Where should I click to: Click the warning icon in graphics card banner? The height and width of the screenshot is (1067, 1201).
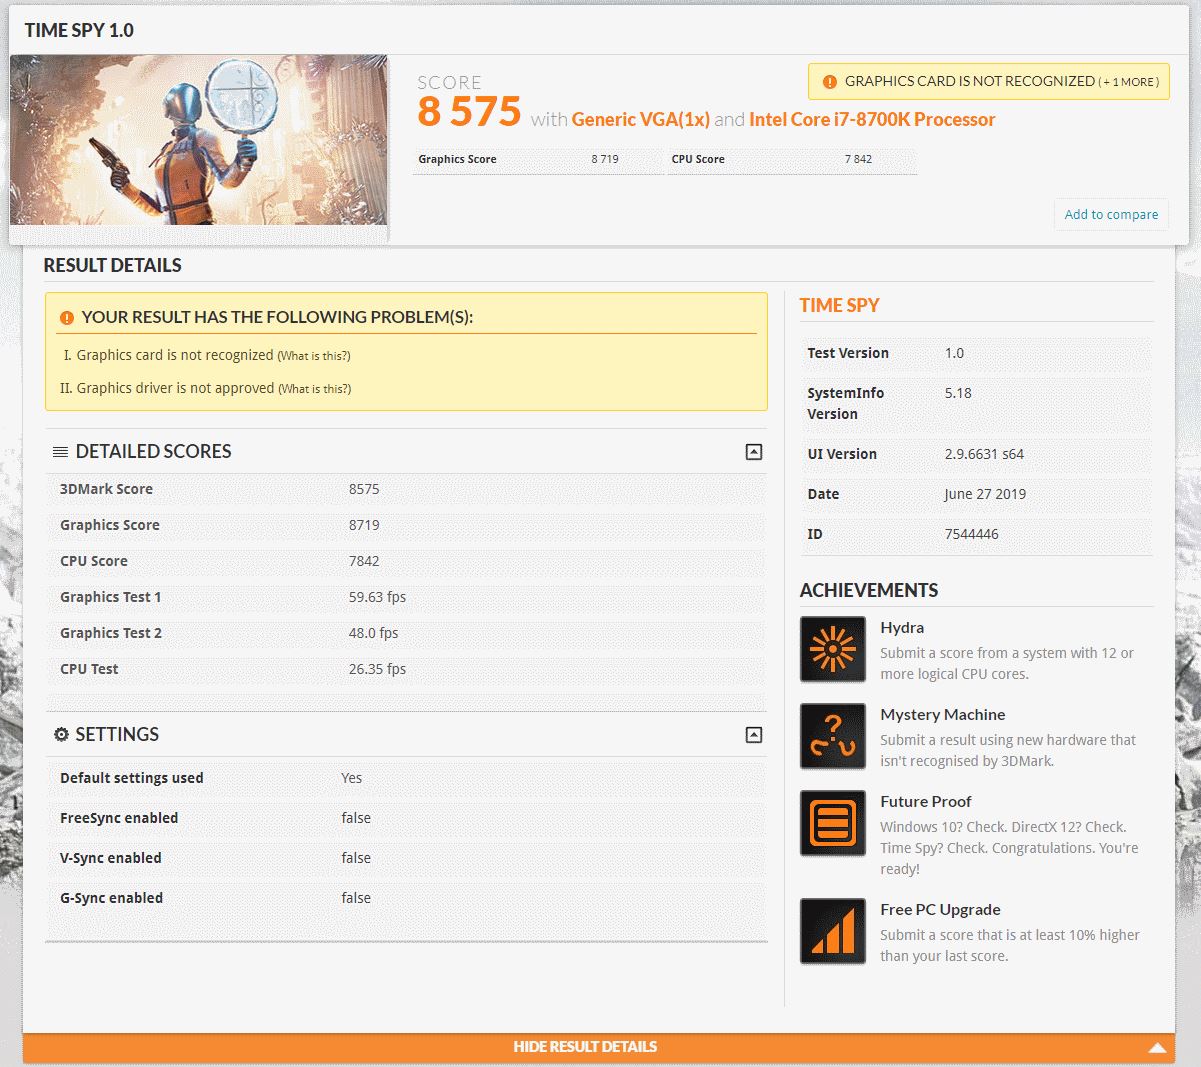[x=829, y=82]
